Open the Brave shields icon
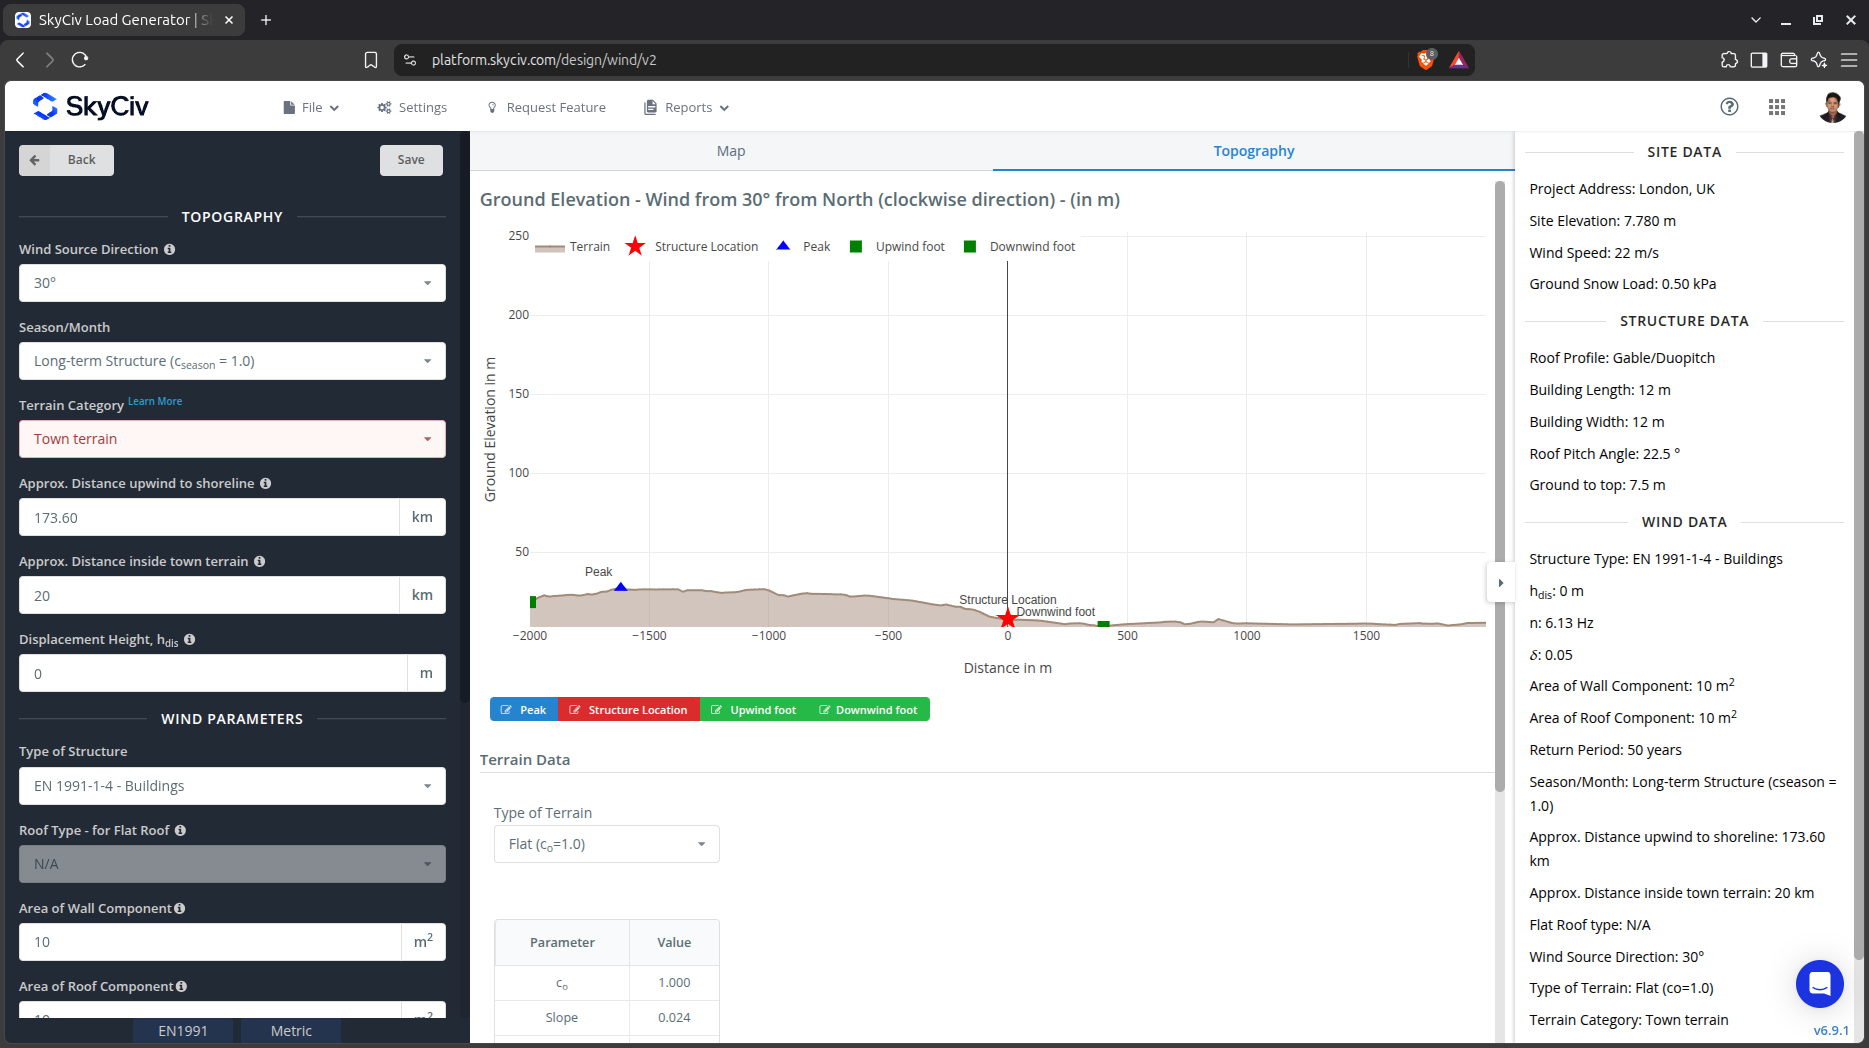The width and height of the screenshot is (1869, 1048). pos(1426,60)
